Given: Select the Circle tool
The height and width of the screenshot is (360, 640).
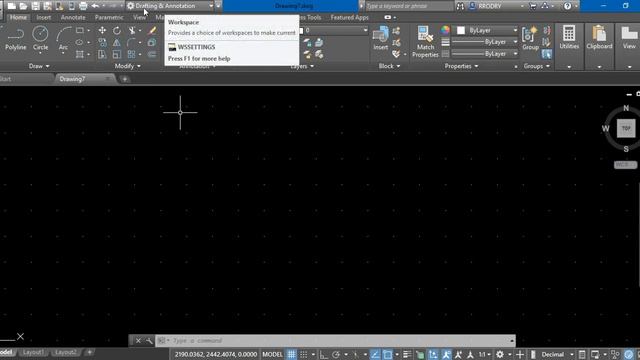Looking at the screenshot, I should pos(40,38).
